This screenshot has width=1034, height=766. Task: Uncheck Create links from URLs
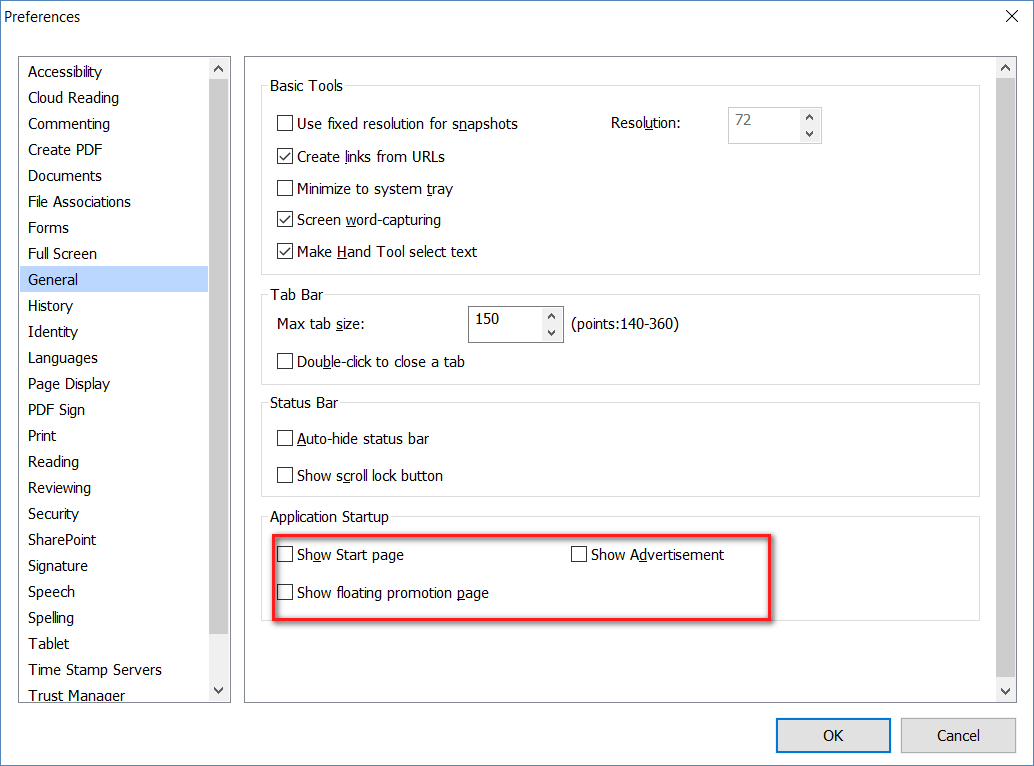(x=286, y=156)
